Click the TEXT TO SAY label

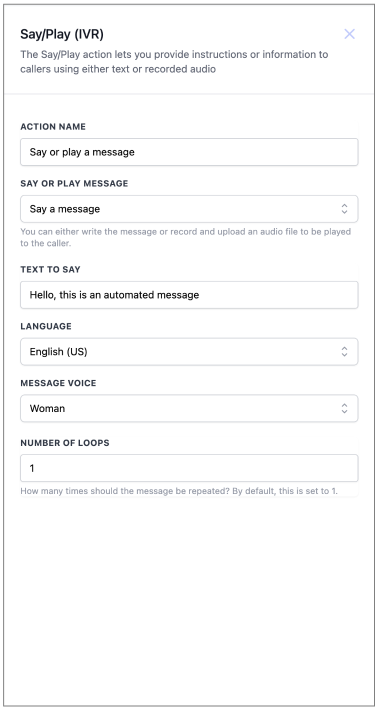click(x=50, y=269)
